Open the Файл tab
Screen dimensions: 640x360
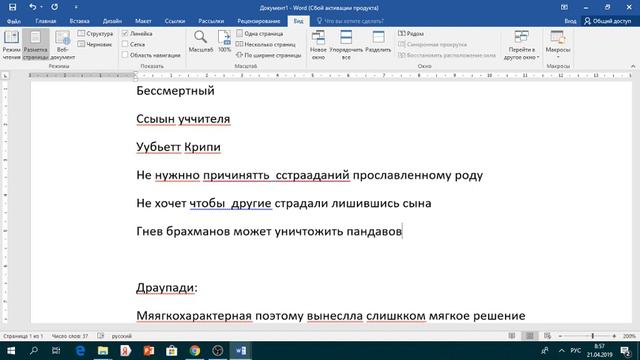click(14, 21)
